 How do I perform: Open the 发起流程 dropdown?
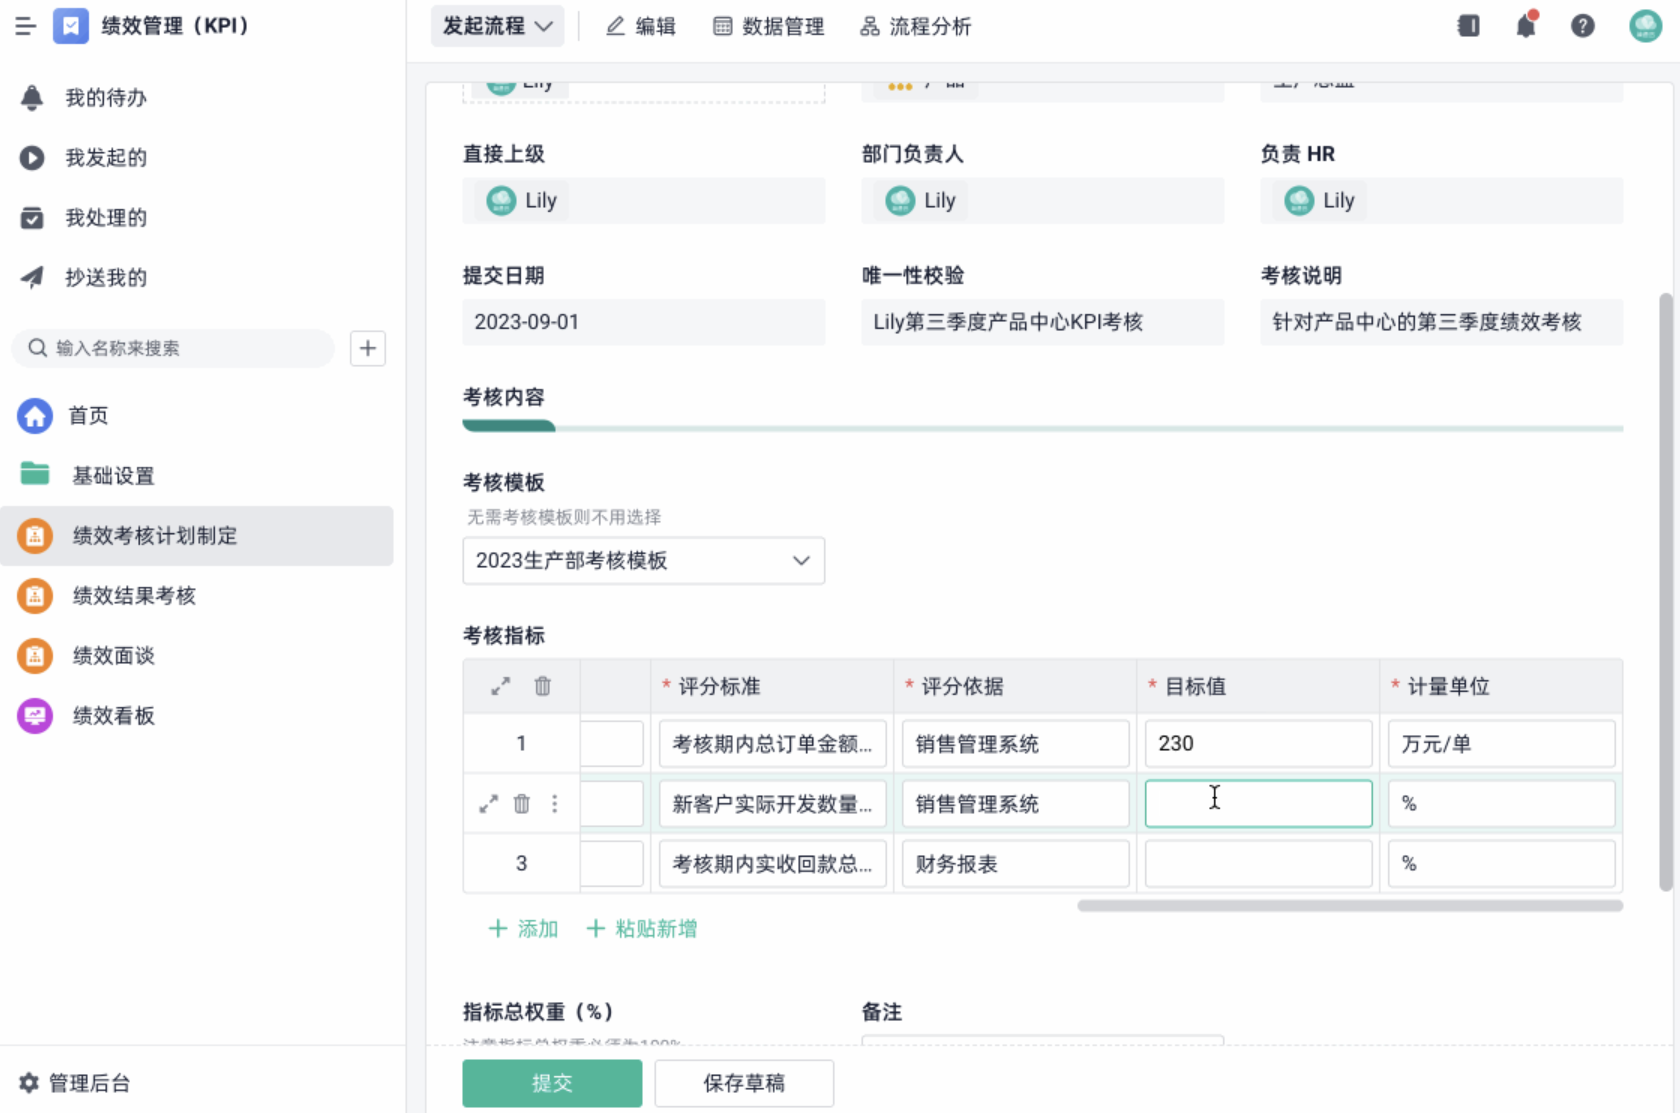pos(498,26)
